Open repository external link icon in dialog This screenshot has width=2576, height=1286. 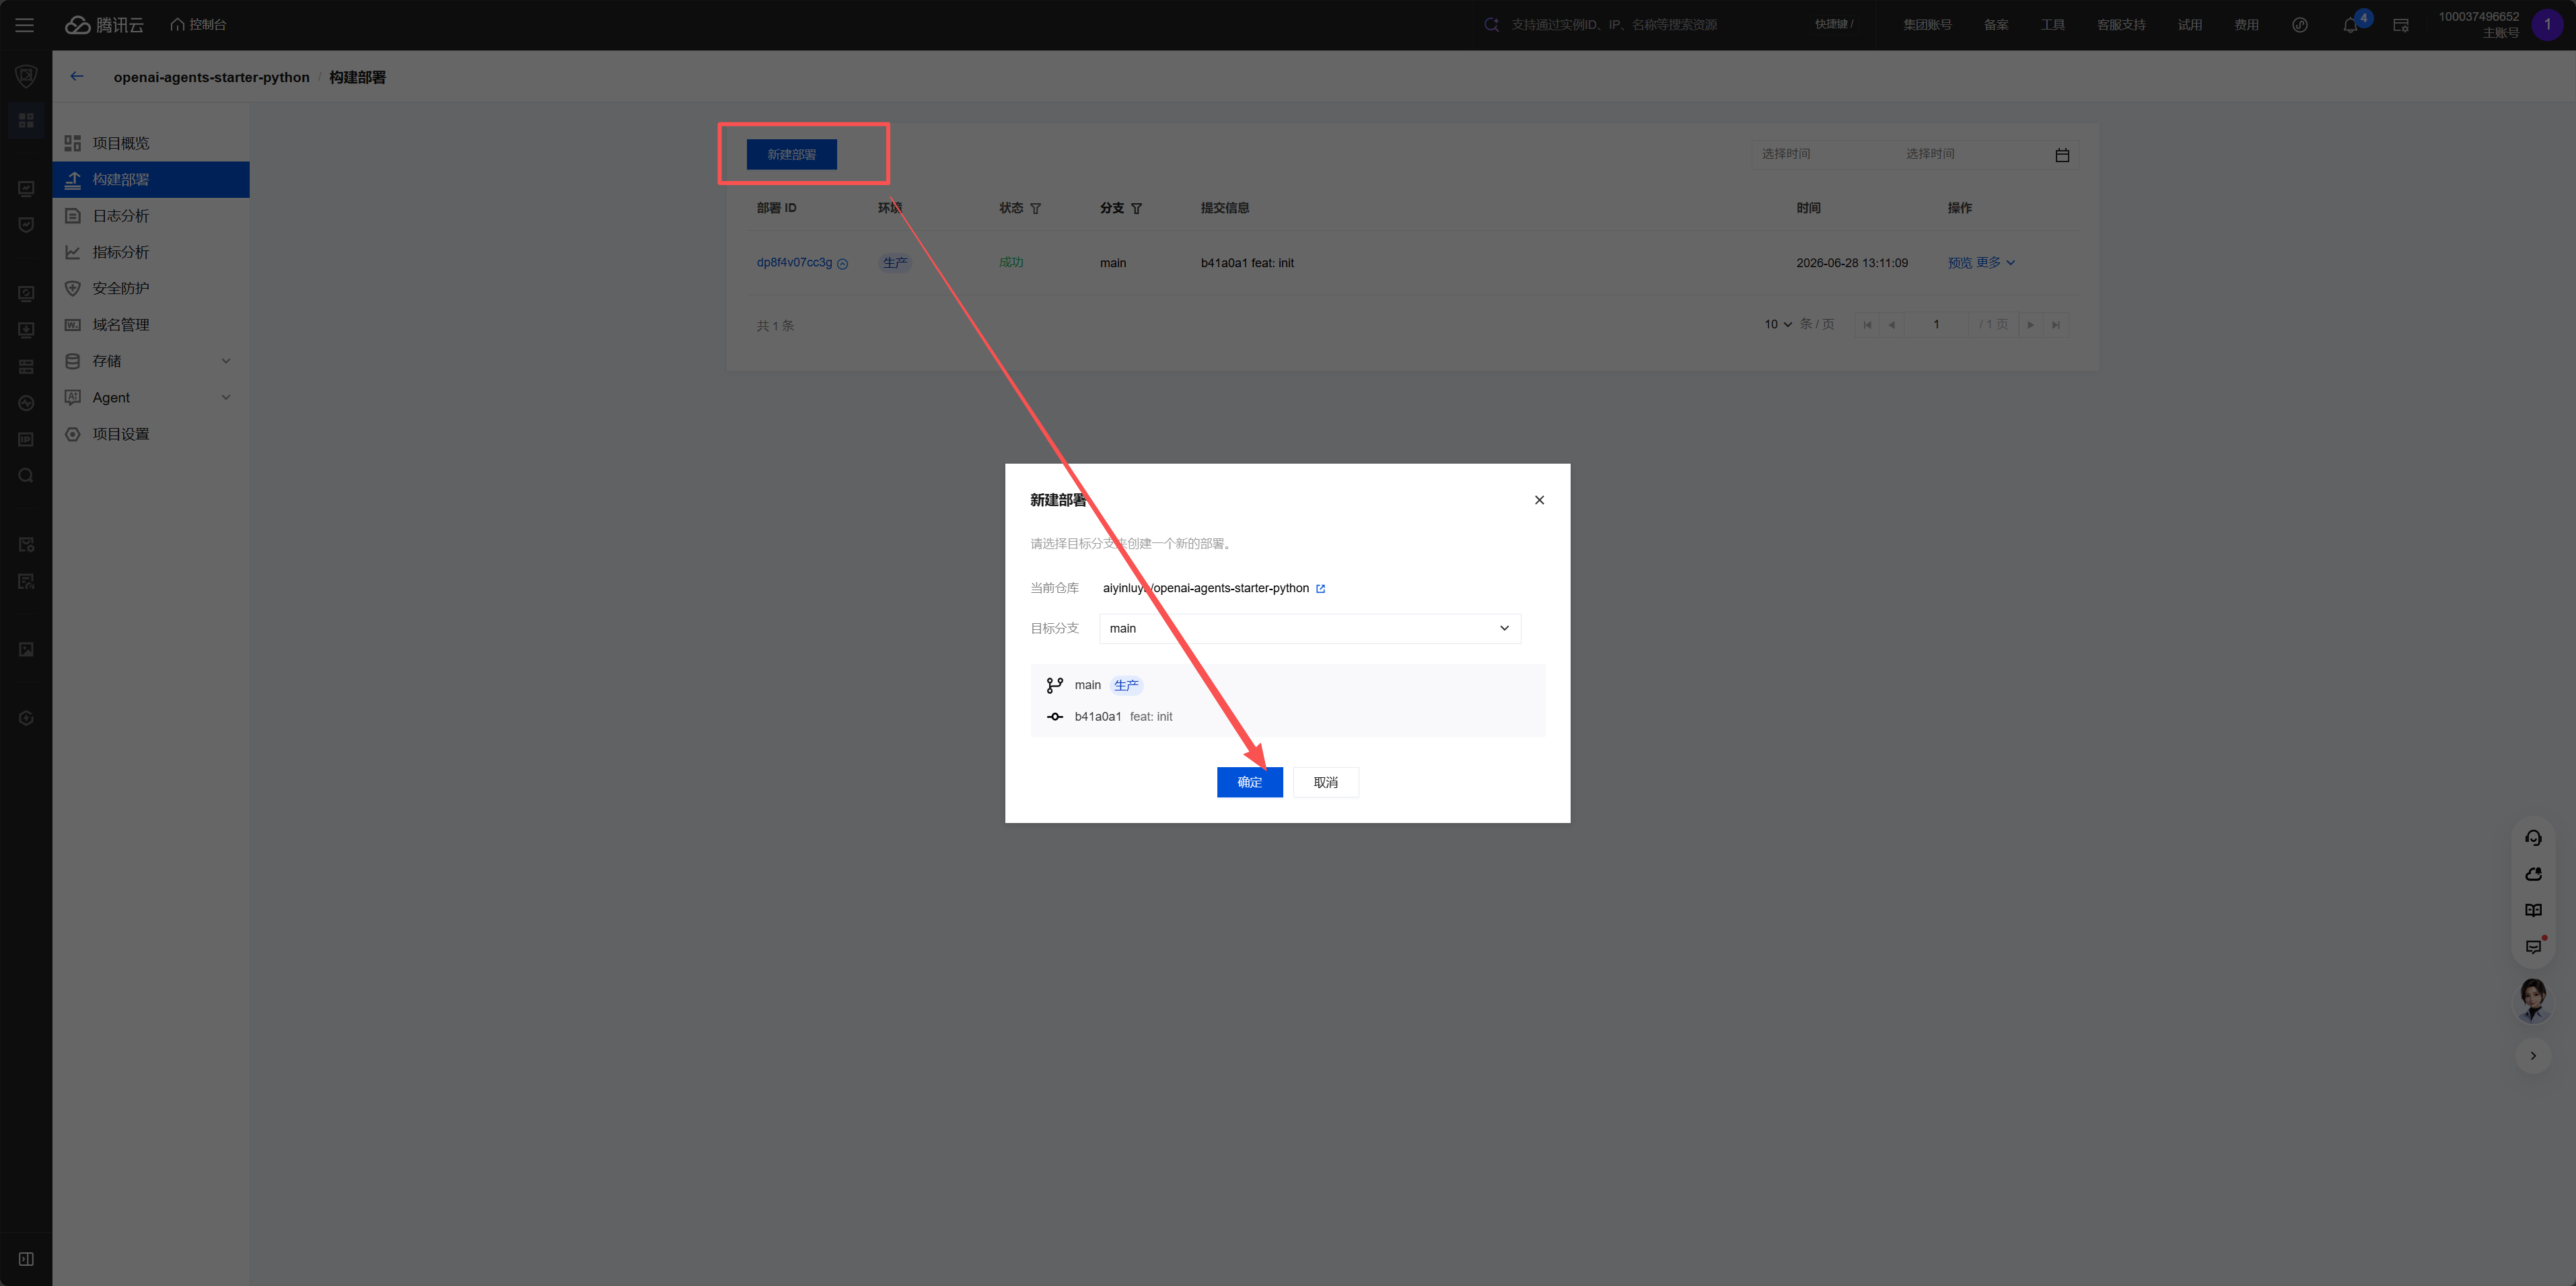click(1320, 589)
